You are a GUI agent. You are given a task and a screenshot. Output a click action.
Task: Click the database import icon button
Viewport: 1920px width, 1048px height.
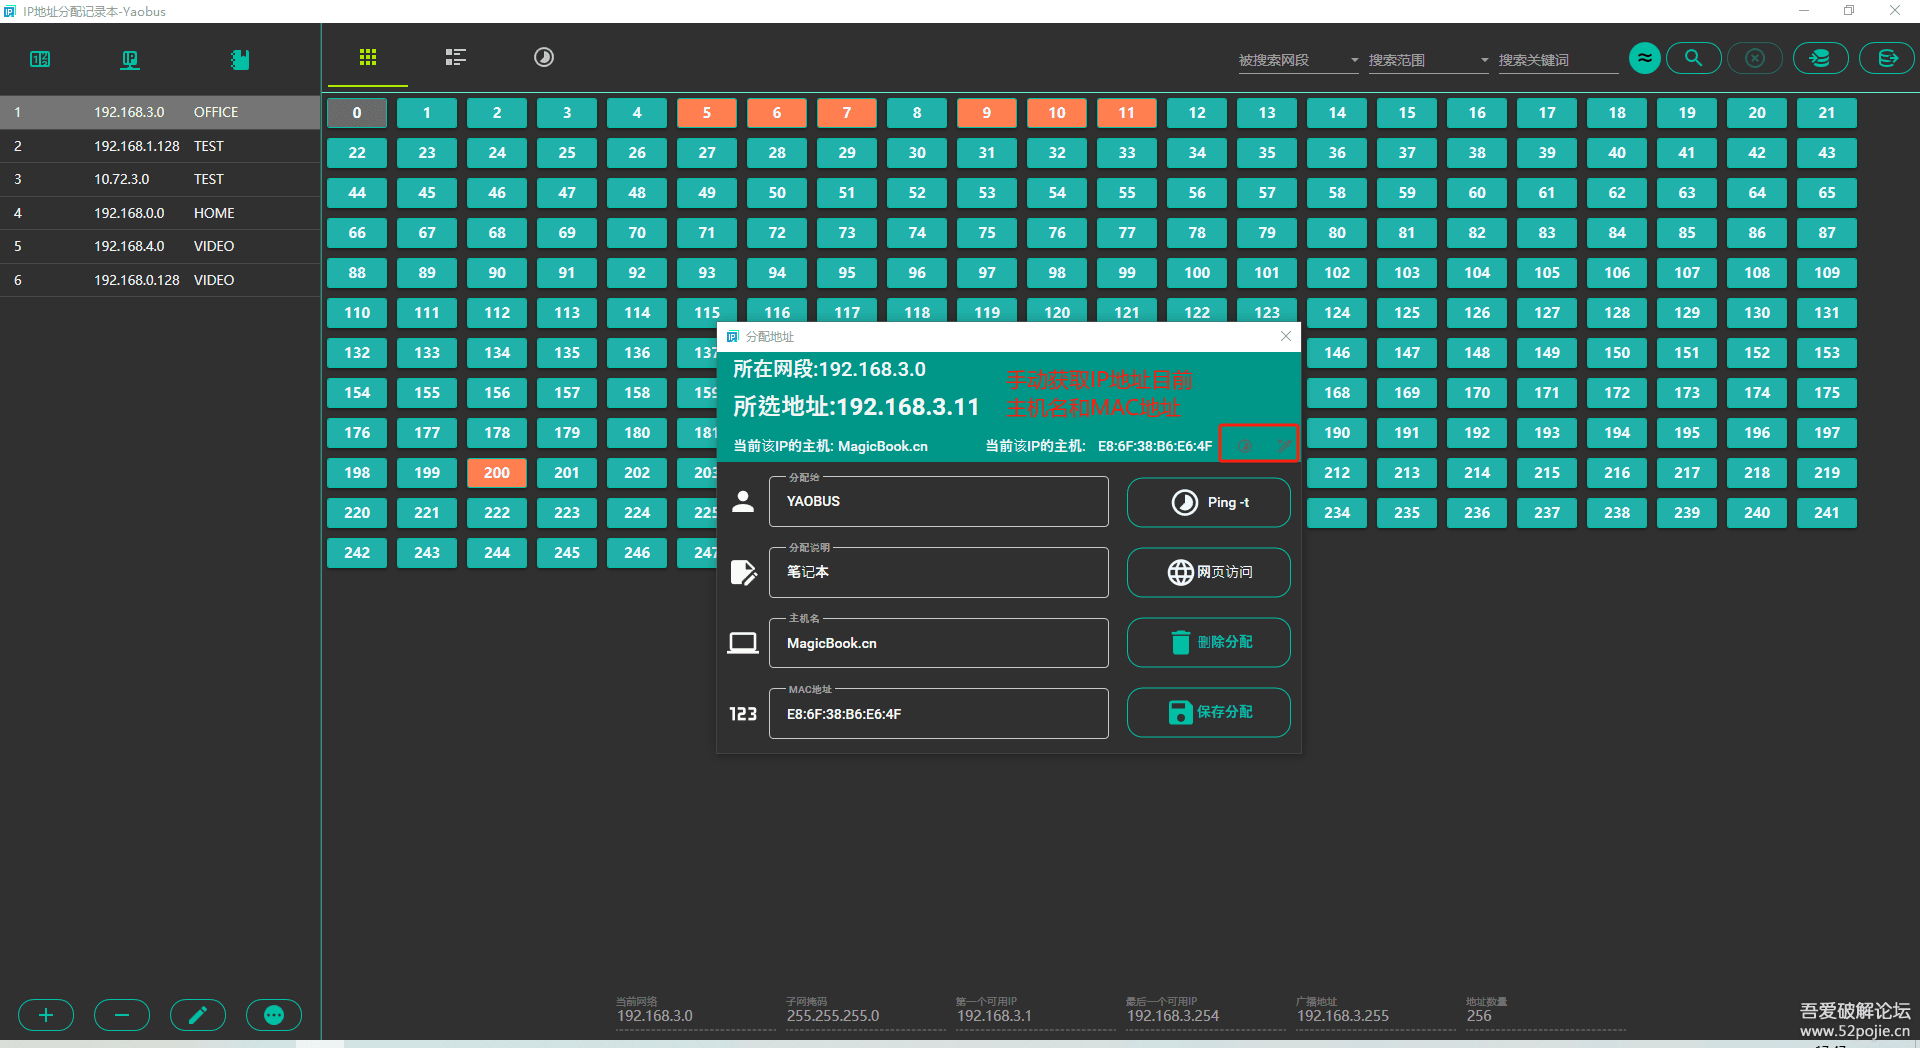pyautogui.click(x=1819, y=58)
